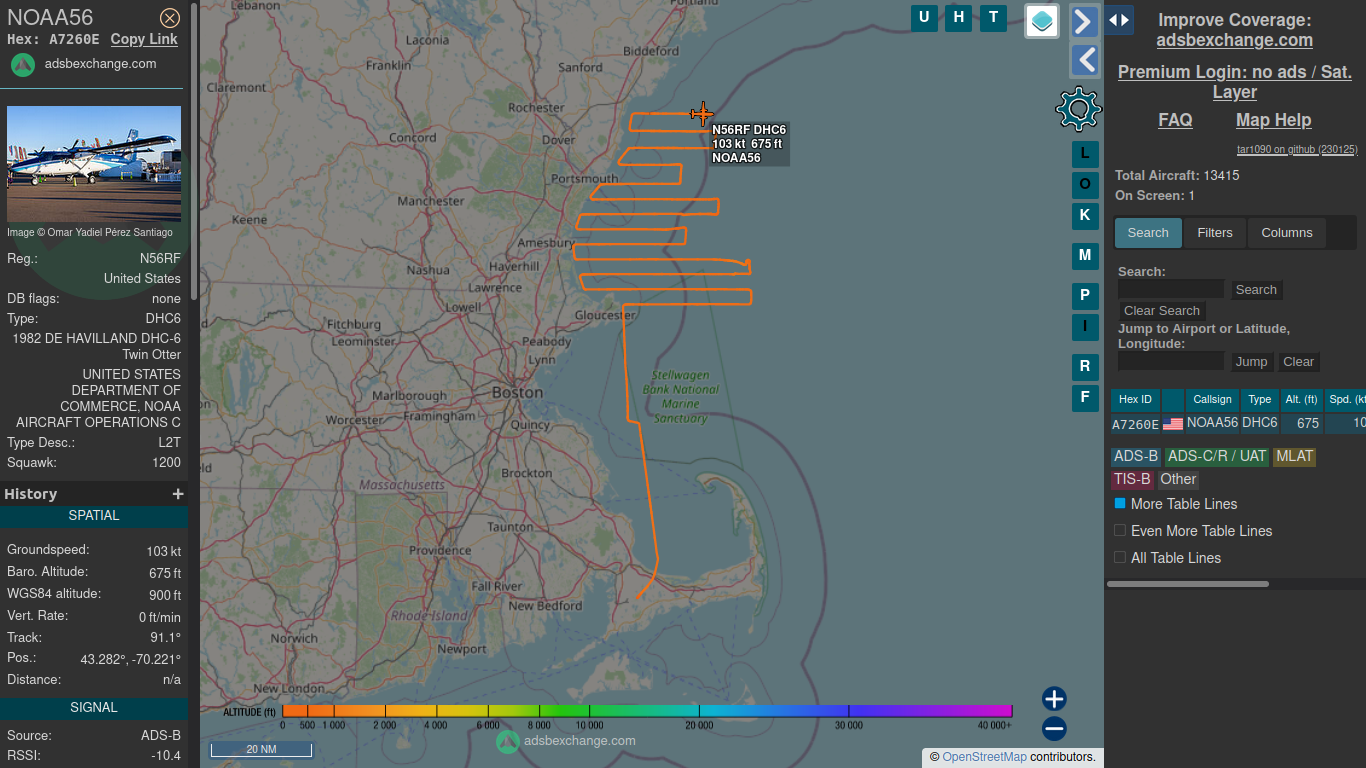Click the ADS-C/R / UAT legend label
Image resolution: width=1366 pixels, height=768 pixels.
pyautogui.click(x=1217, y=456)
